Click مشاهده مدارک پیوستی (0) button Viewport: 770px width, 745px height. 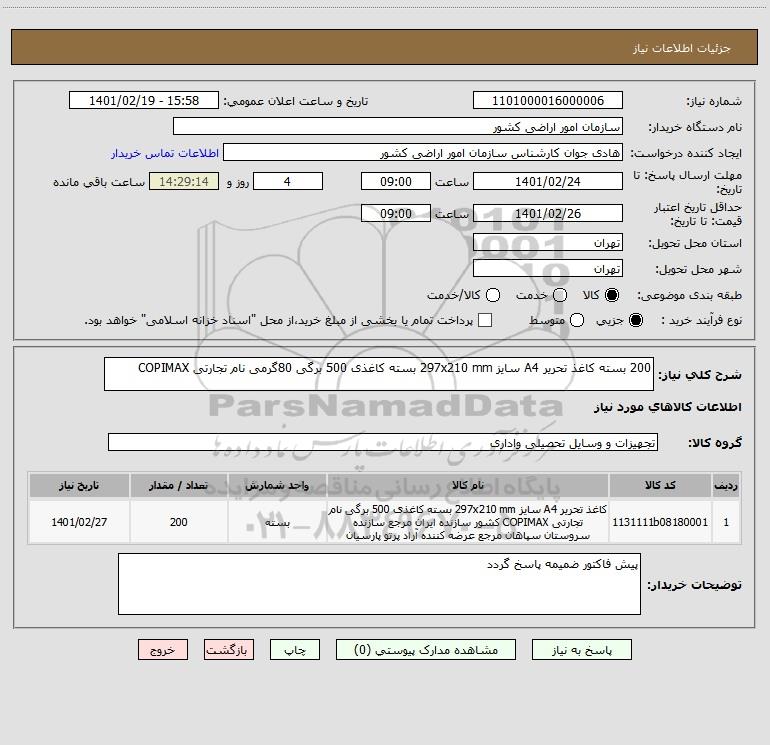coord(426,650)
